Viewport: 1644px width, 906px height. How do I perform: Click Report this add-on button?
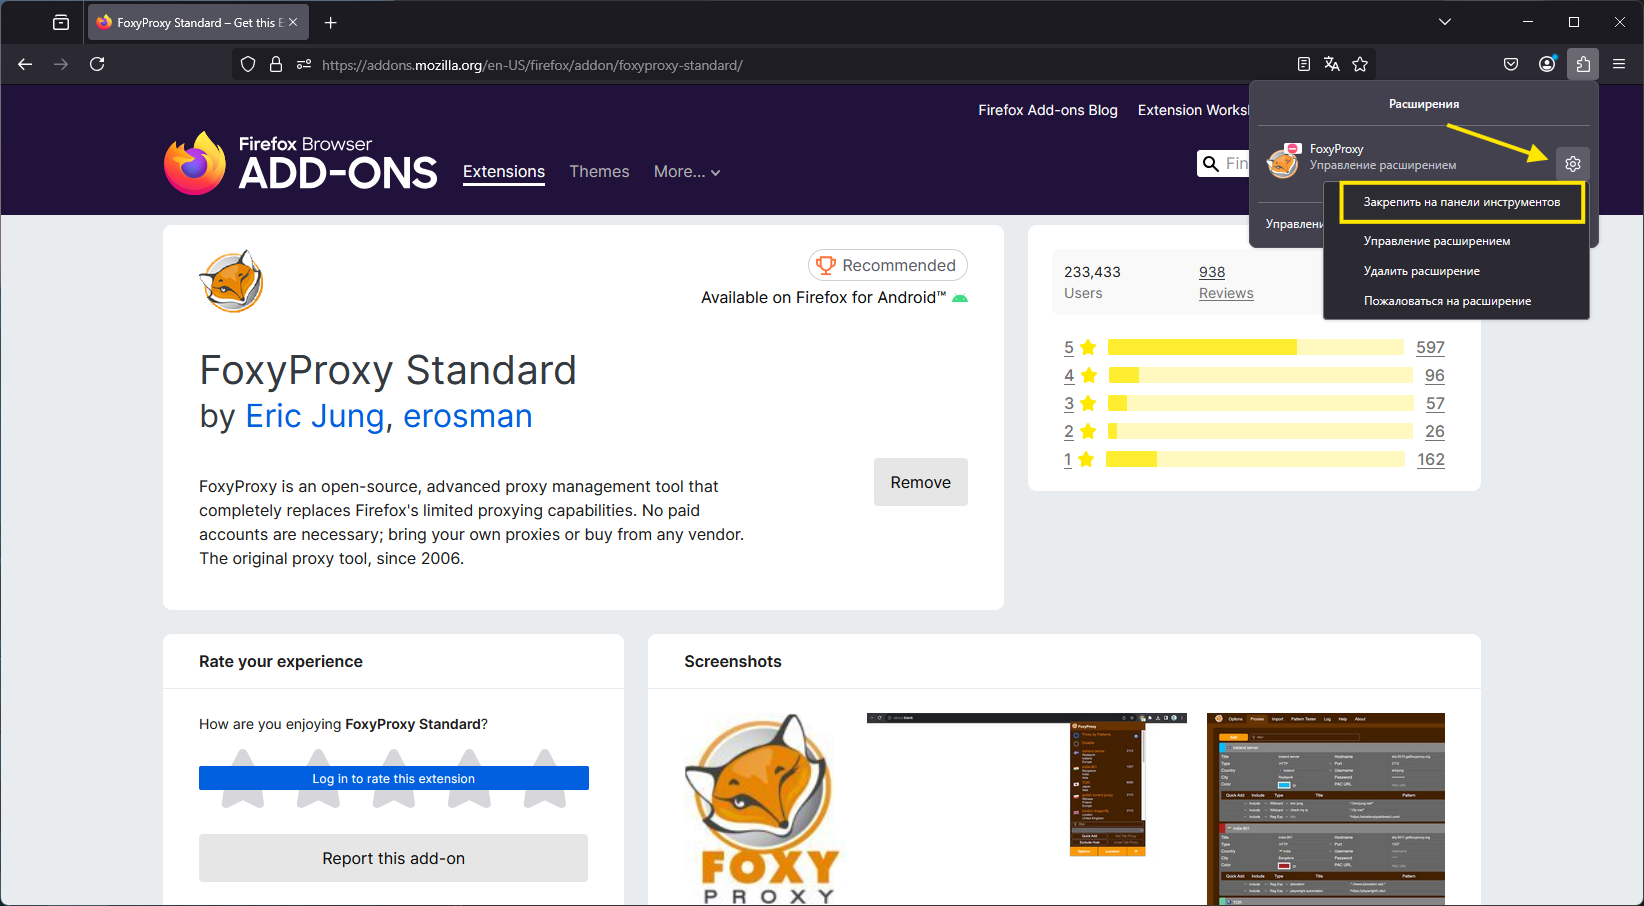(x=394, y=858)
